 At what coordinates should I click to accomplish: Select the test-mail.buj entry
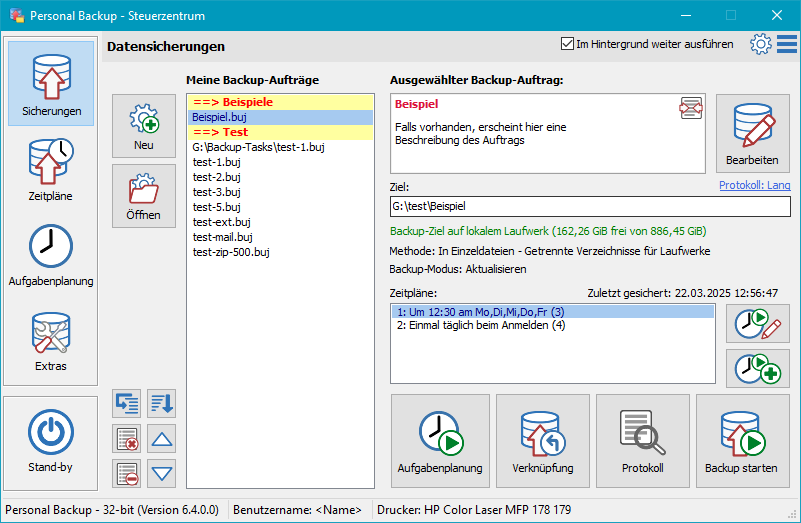pyautogui.click(x=280, y=237)
